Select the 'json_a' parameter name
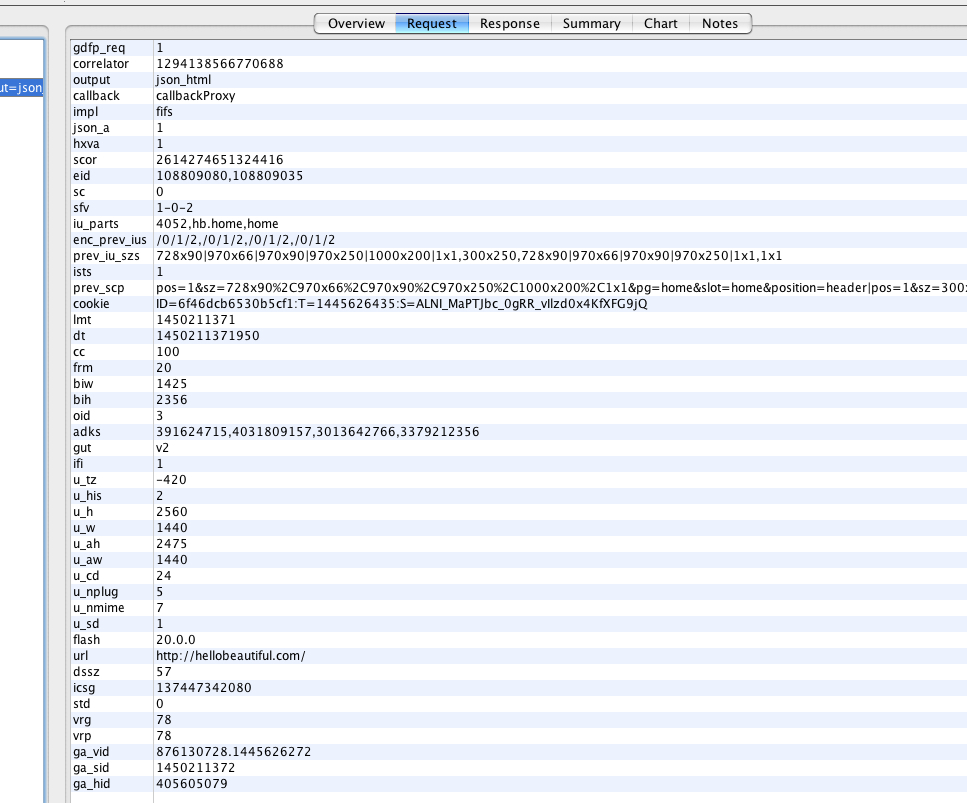967x803 pixels. coord(91,128)
